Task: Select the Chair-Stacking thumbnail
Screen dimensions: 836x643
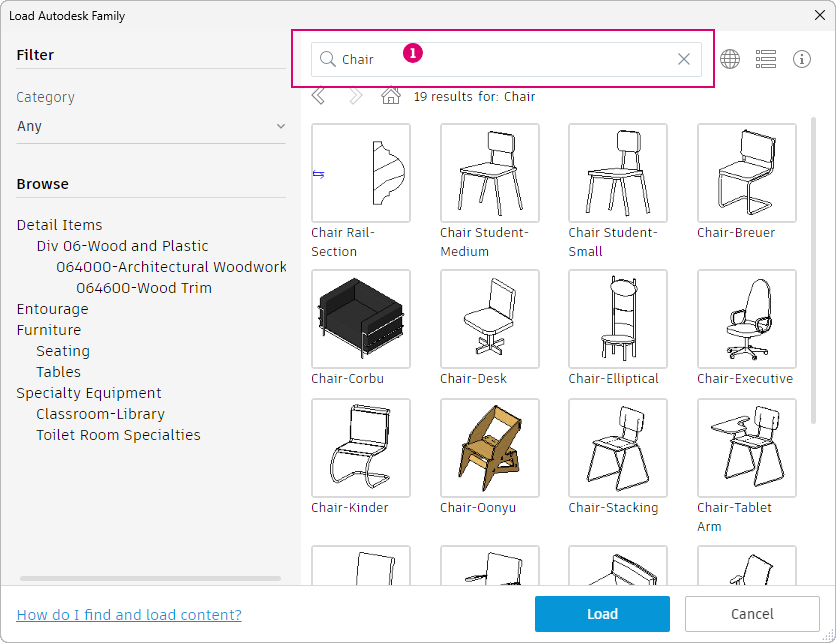Action: click(x=618, y=448)
